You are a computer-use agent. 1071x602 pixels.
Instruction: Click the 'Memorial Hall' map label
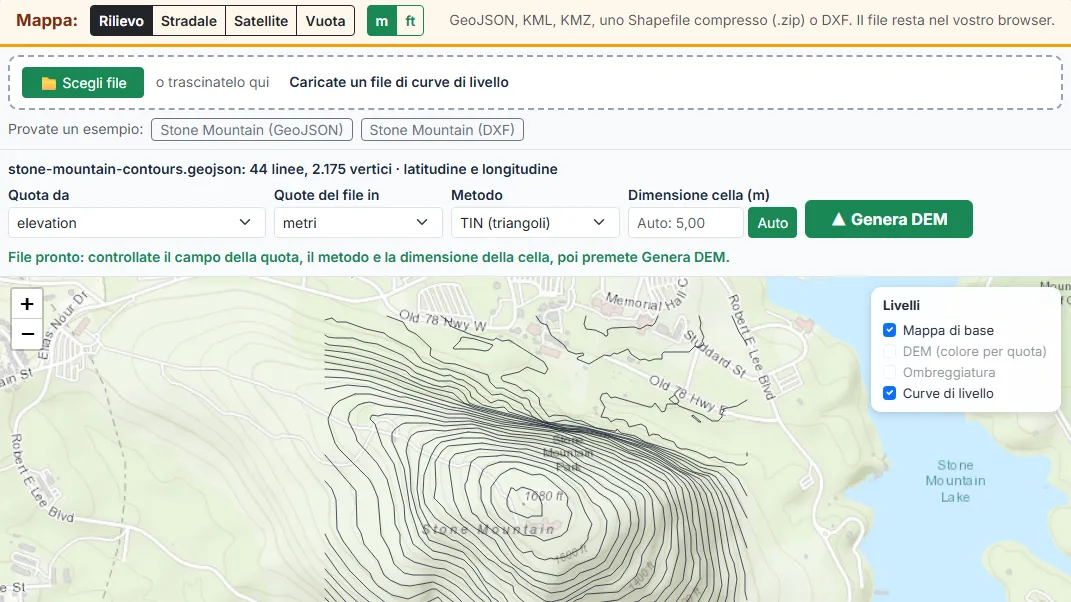647,297
